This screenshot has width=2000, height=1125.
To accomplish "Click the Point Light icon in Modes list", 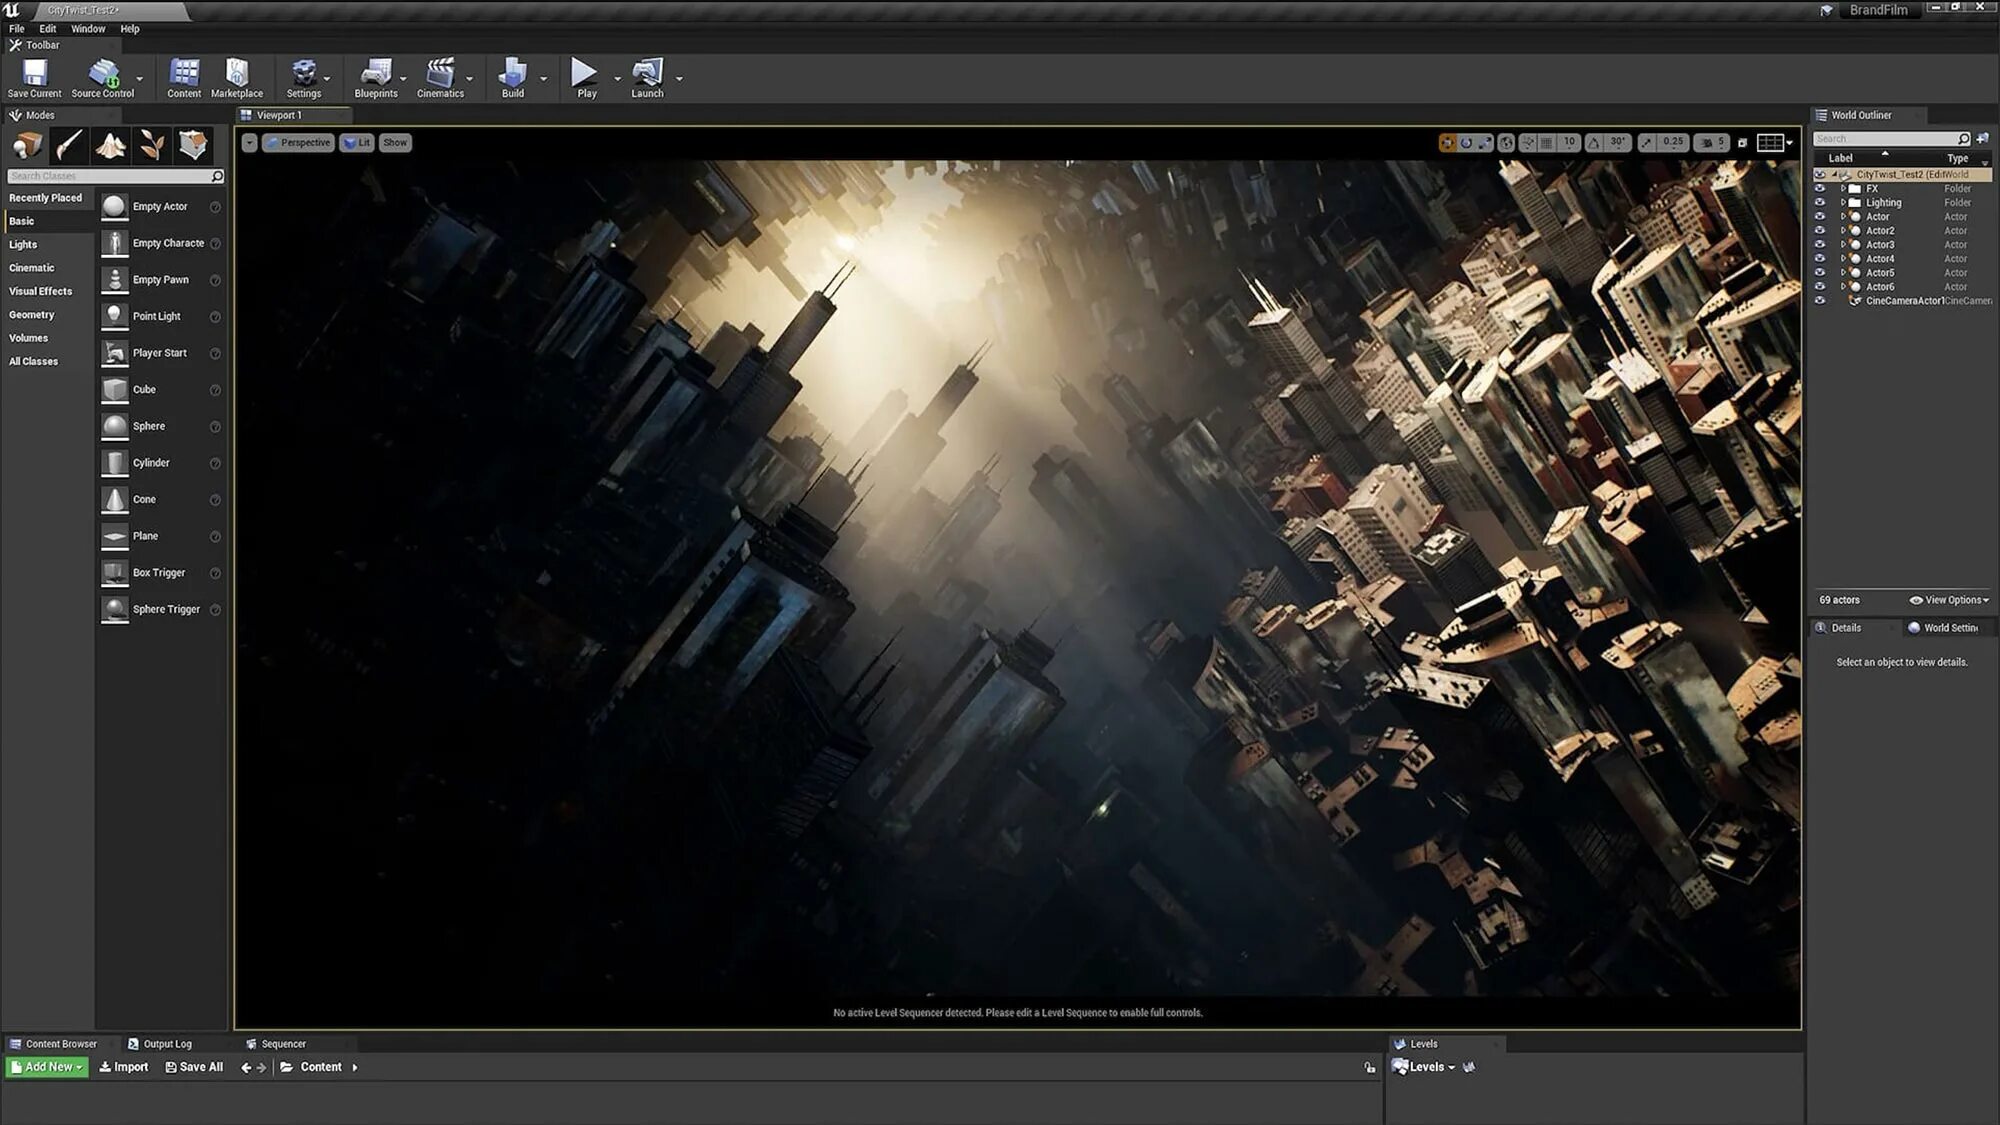I will [x=115, y=316].
